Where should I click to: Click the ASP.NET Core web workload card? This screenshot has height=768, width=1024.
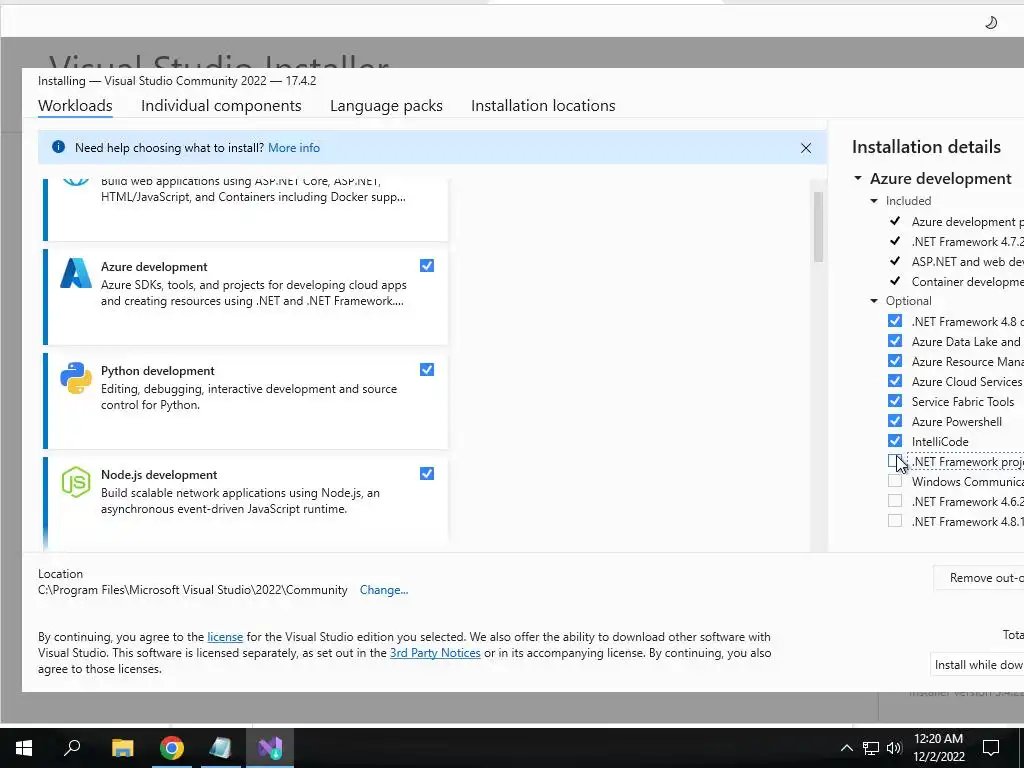coord(246,209)
